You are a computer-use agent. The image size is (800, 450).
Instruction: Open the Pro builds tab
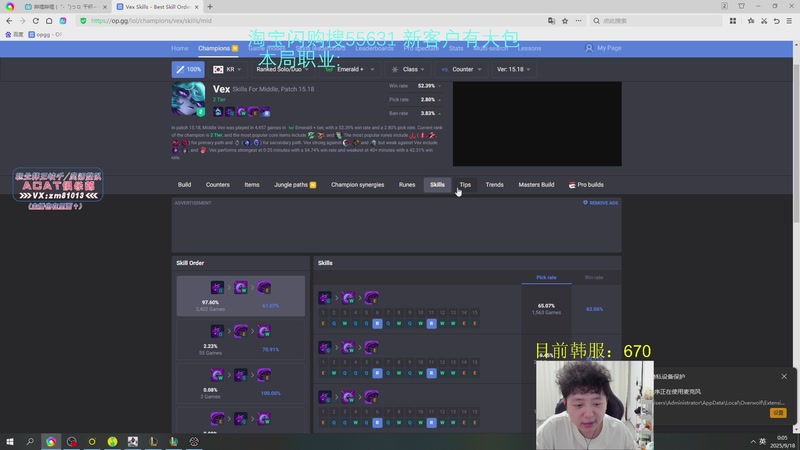[586, 185]
